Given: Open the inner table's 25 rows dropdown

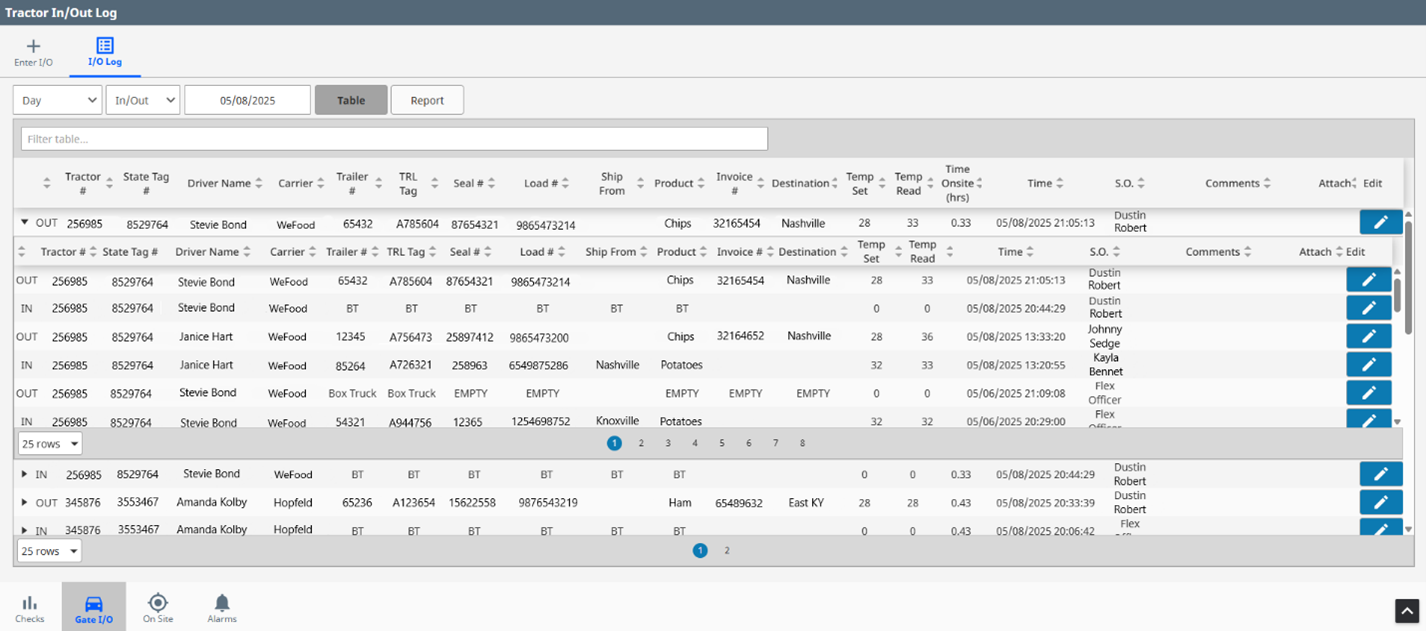Looking at the screenshot, I should [49, 444].
